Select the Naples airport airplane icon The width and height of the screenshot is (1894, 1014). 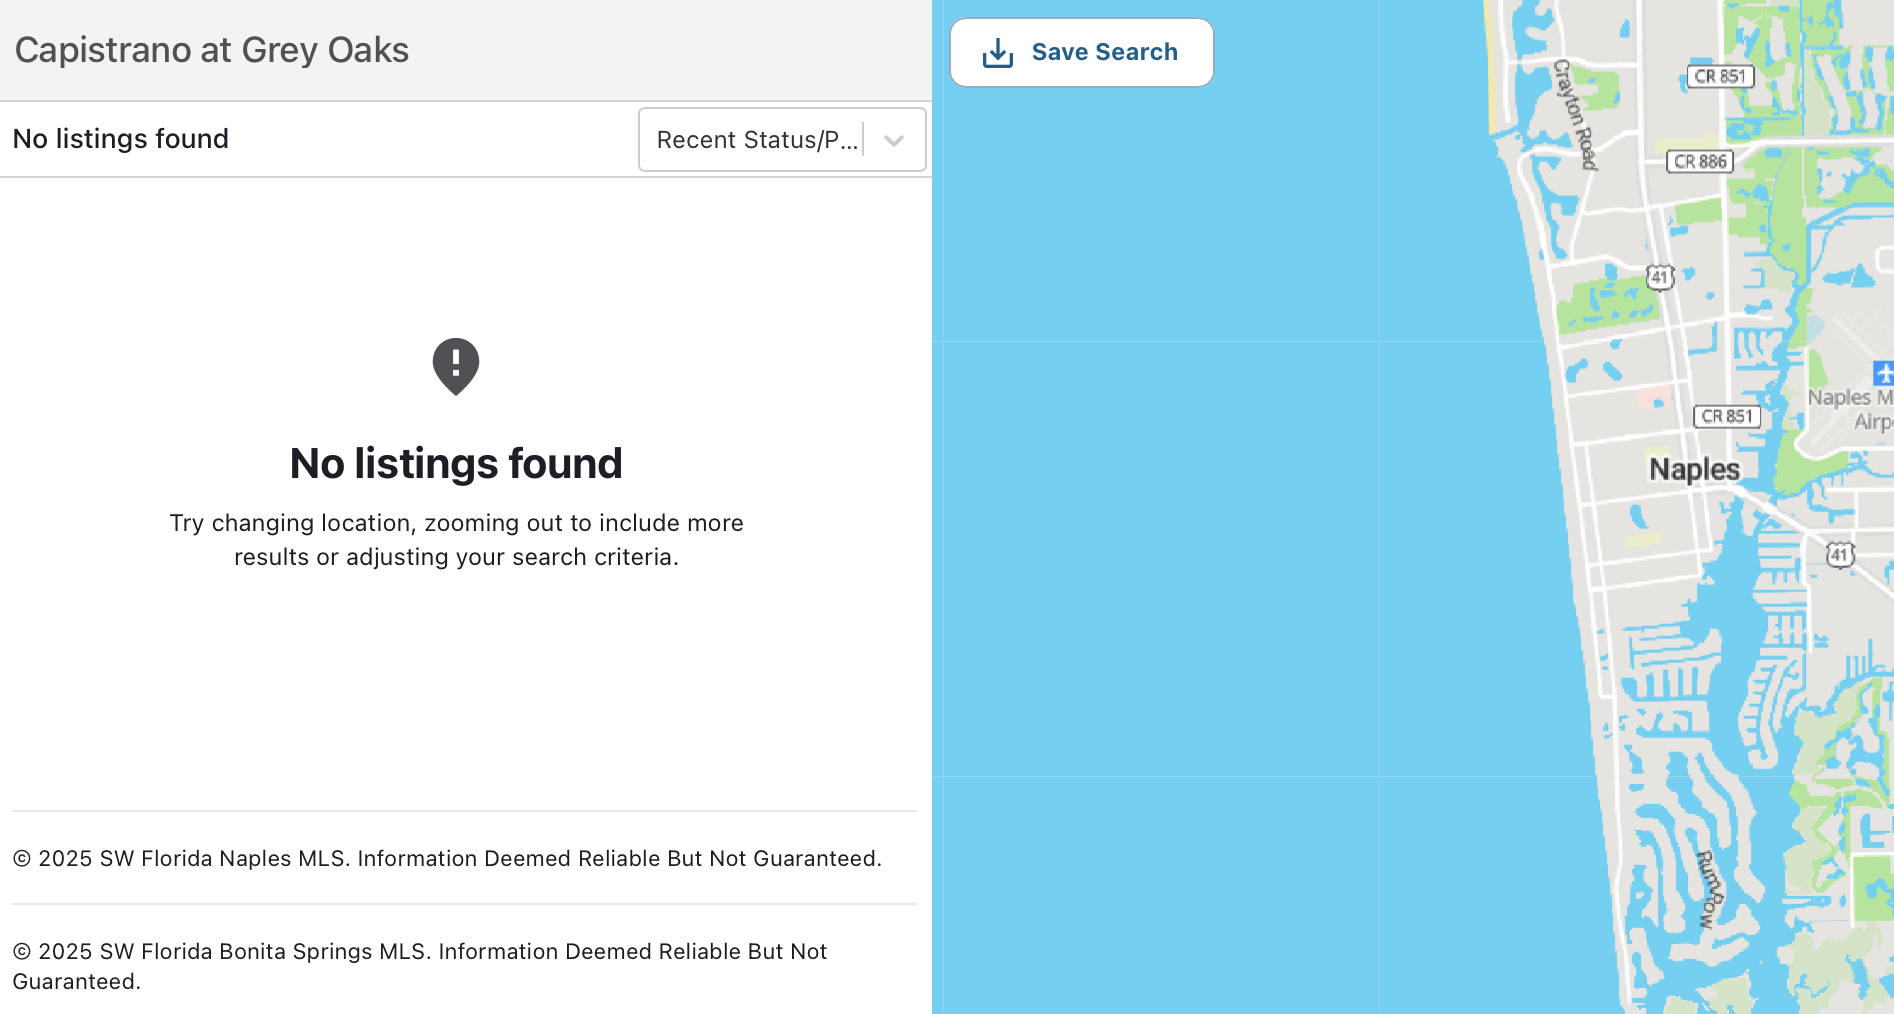pos(1883,373)
